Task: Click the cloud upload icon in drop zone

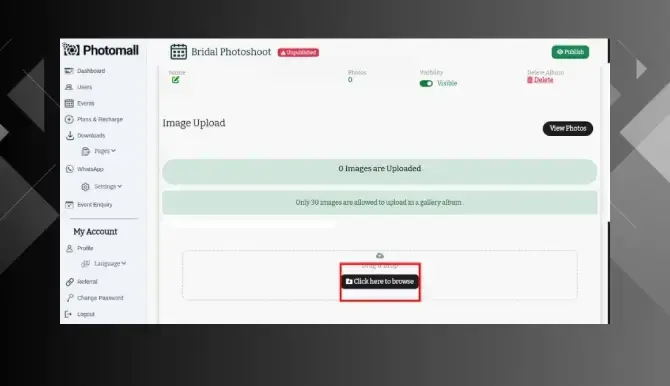Action: pos(380,256)
